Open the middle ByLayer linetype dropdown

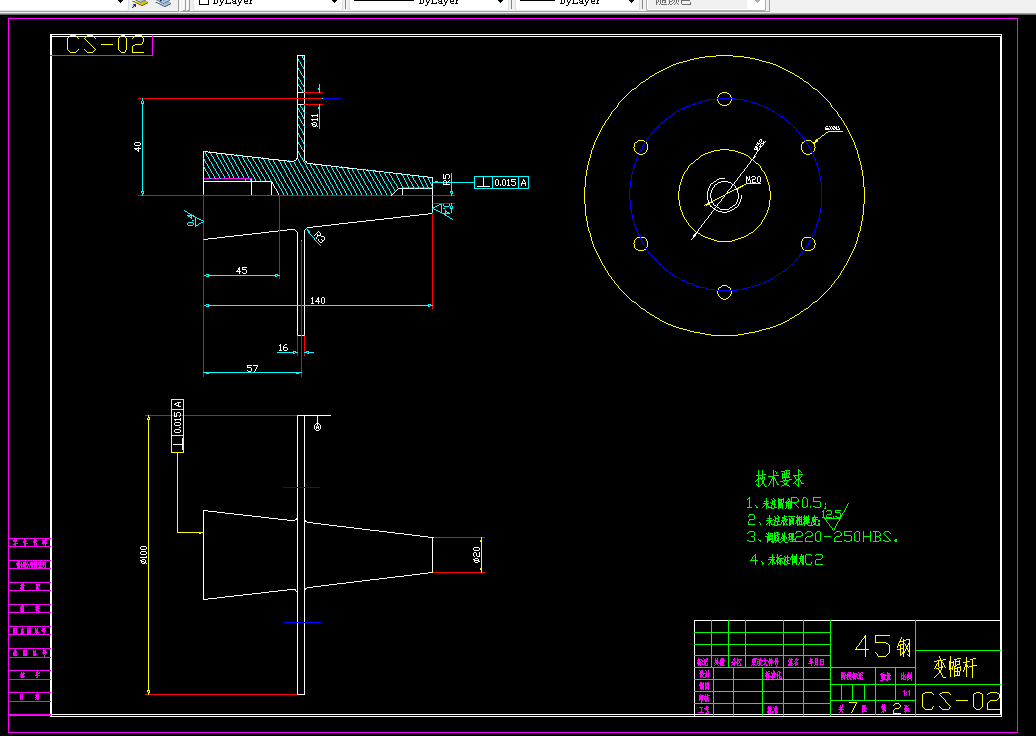(427, 3)
